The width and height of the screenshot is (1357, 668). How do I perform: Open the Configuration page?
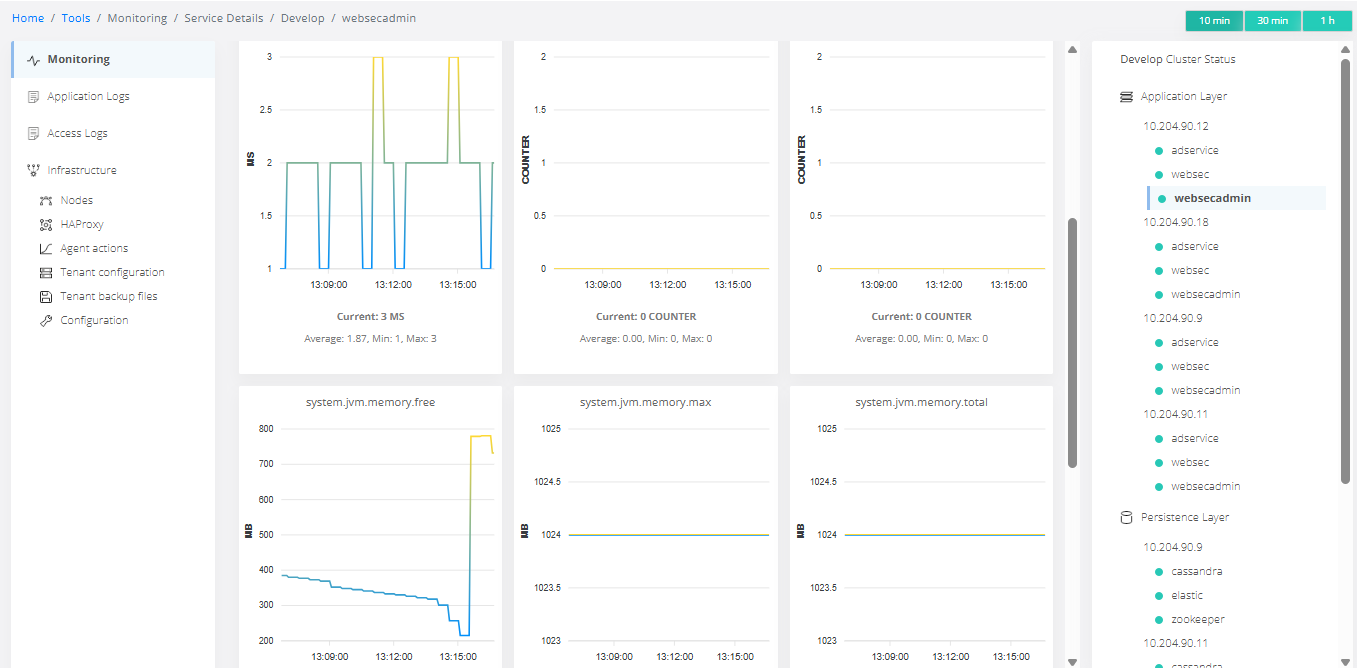(94, 321)
